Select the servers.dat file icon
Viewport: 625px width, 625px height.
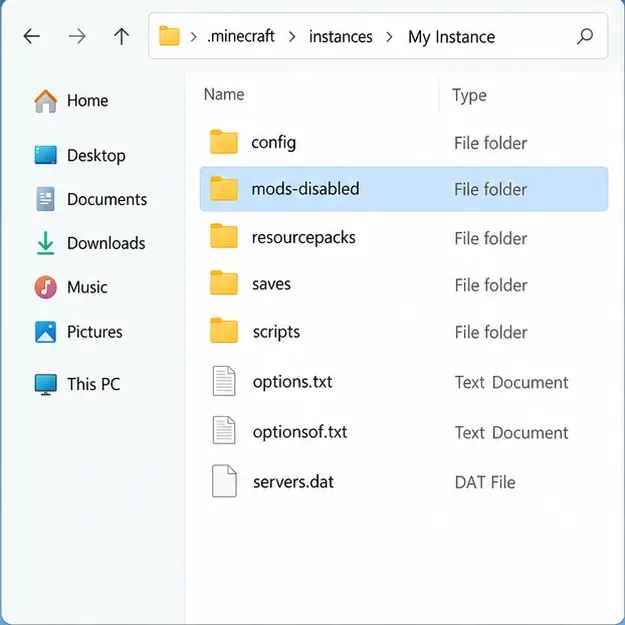pyautogui.click(x=224, y=481)
